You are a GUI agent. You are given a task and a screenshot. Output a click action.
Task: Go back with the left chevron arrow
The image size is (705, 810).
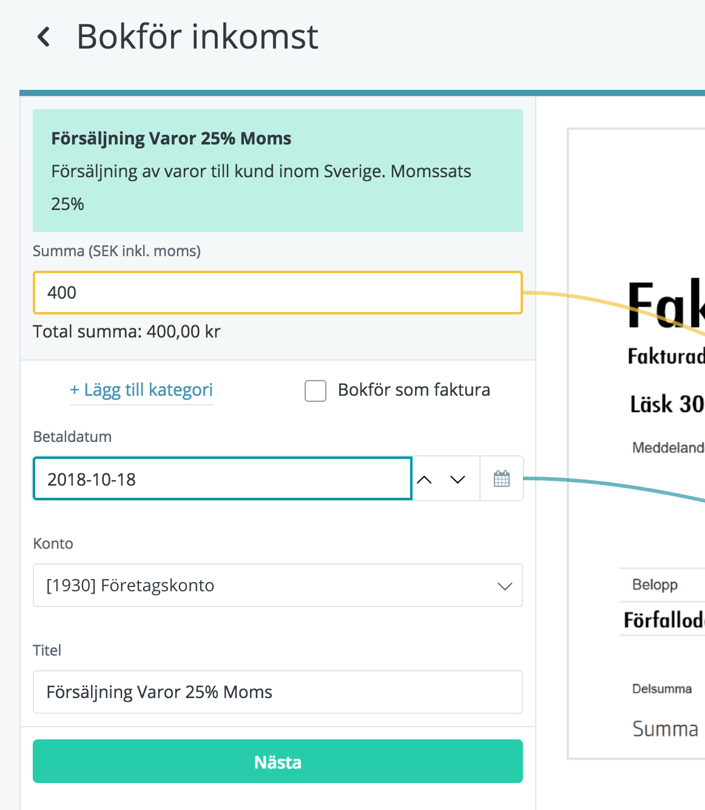(44, 37)
